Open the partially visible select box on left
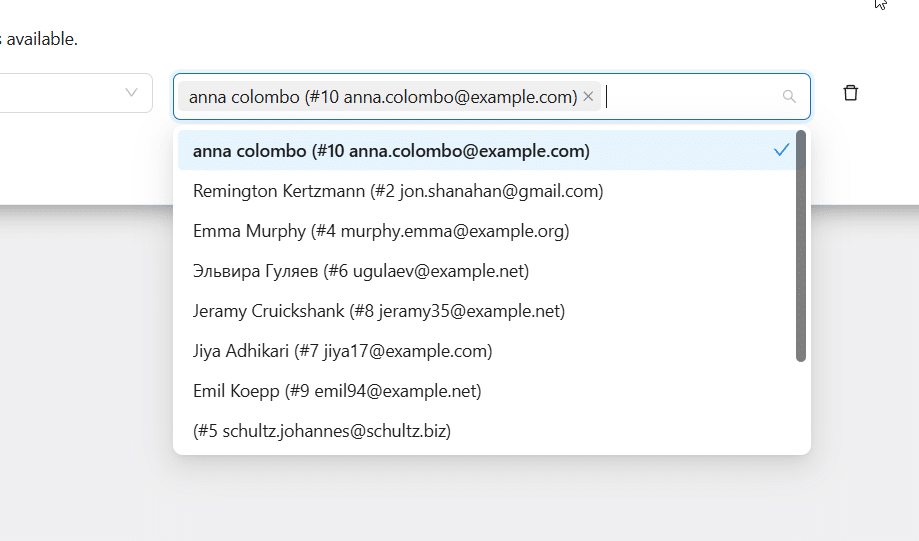Screen dimensions: 919x541 click(x=60, y=93)
